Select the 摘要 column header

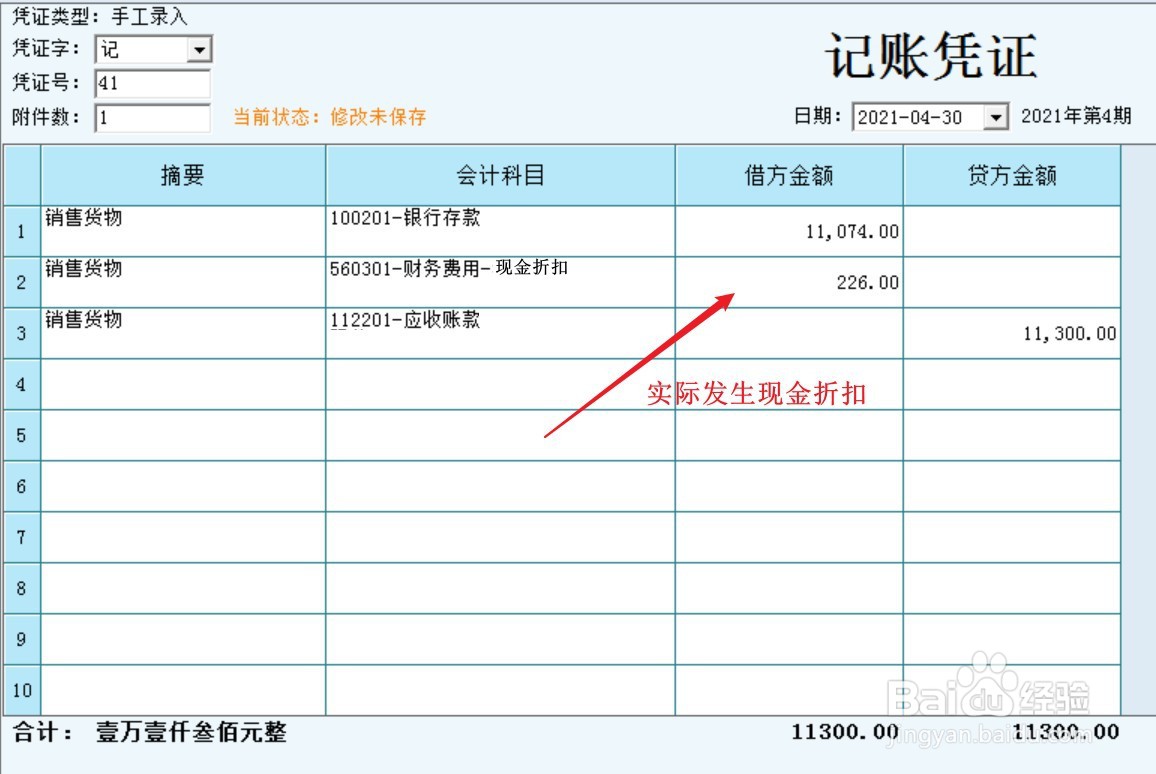(x=182, y=176)
